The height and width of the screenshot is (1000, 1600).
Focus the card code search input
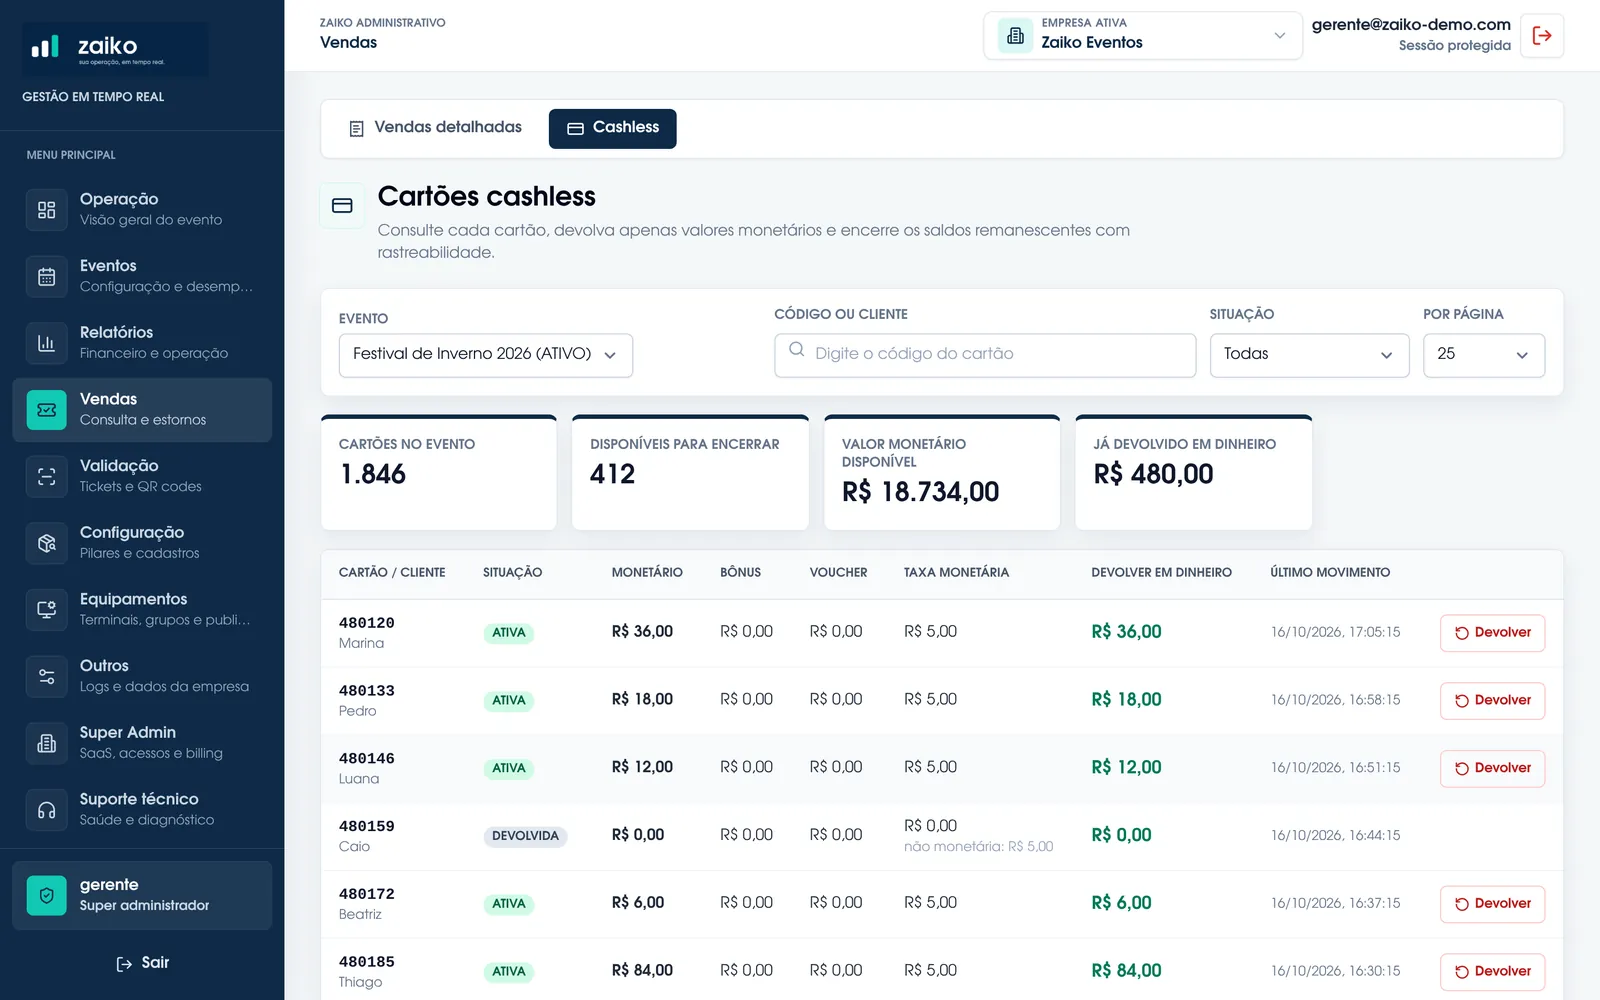(985, 355)
